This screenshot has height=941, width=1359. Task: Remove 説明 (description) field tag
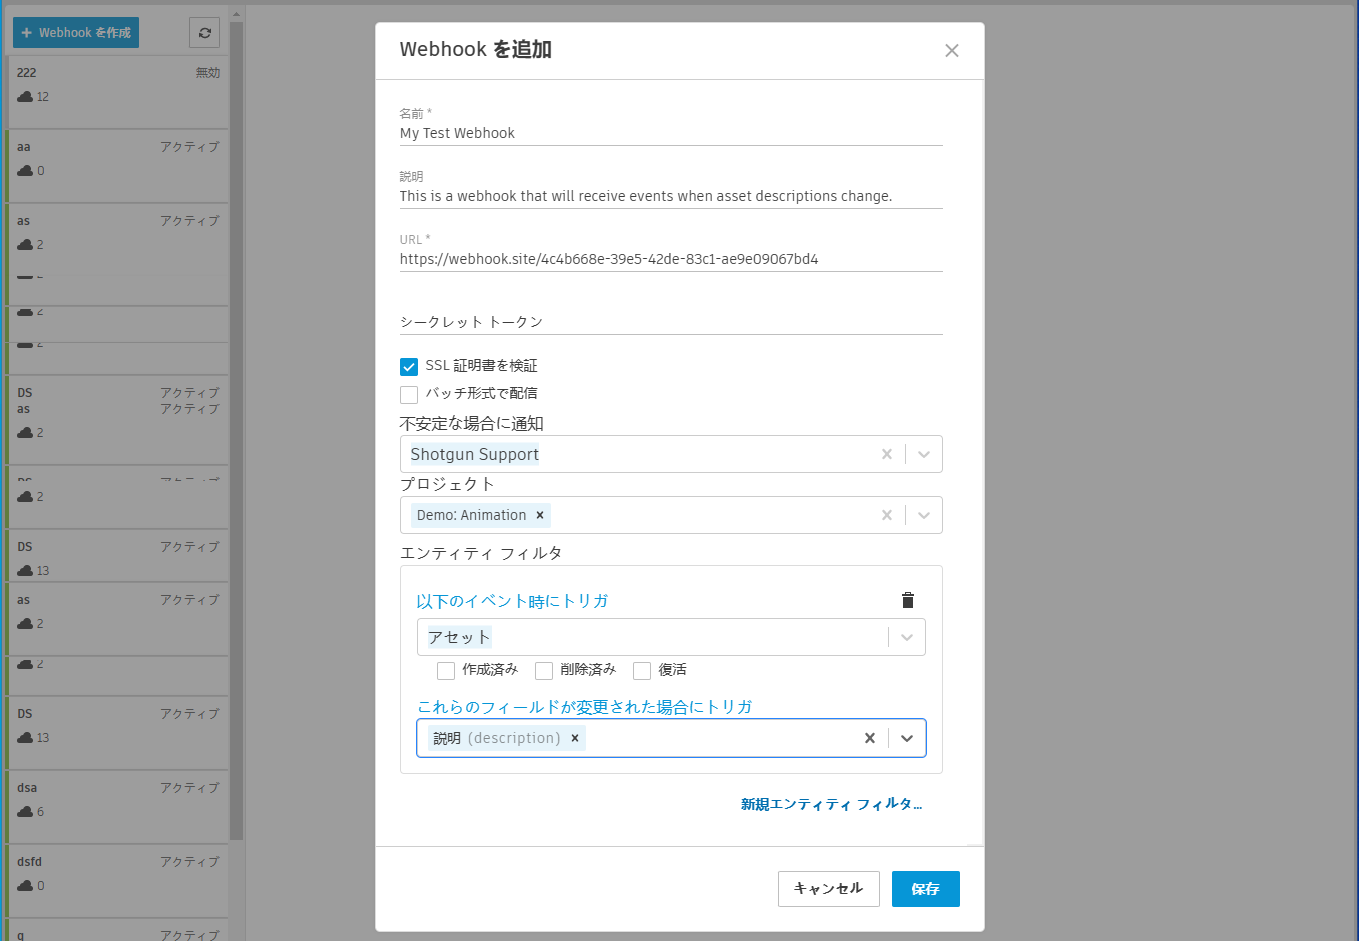[575, 738]
